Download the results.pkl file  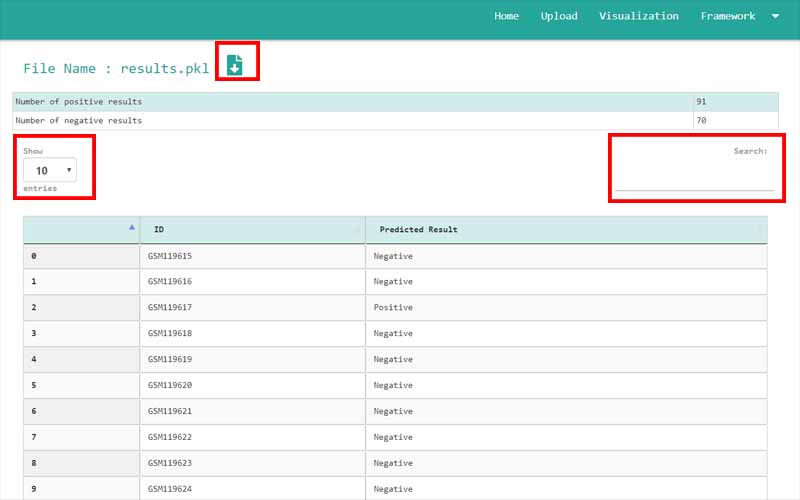pos(234,65)
